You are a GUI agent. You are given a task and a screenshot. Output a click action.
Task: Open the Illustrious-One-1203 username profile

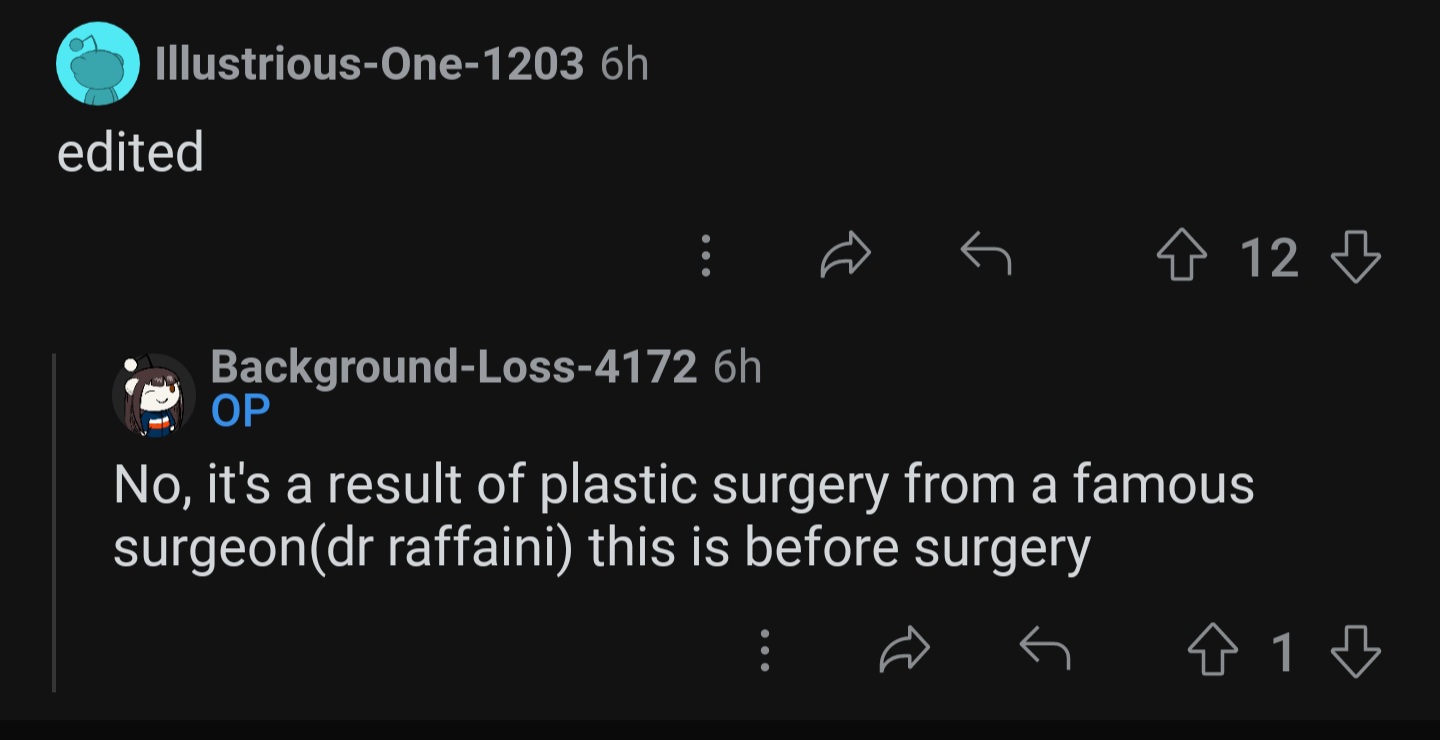[x=369, y=65]
